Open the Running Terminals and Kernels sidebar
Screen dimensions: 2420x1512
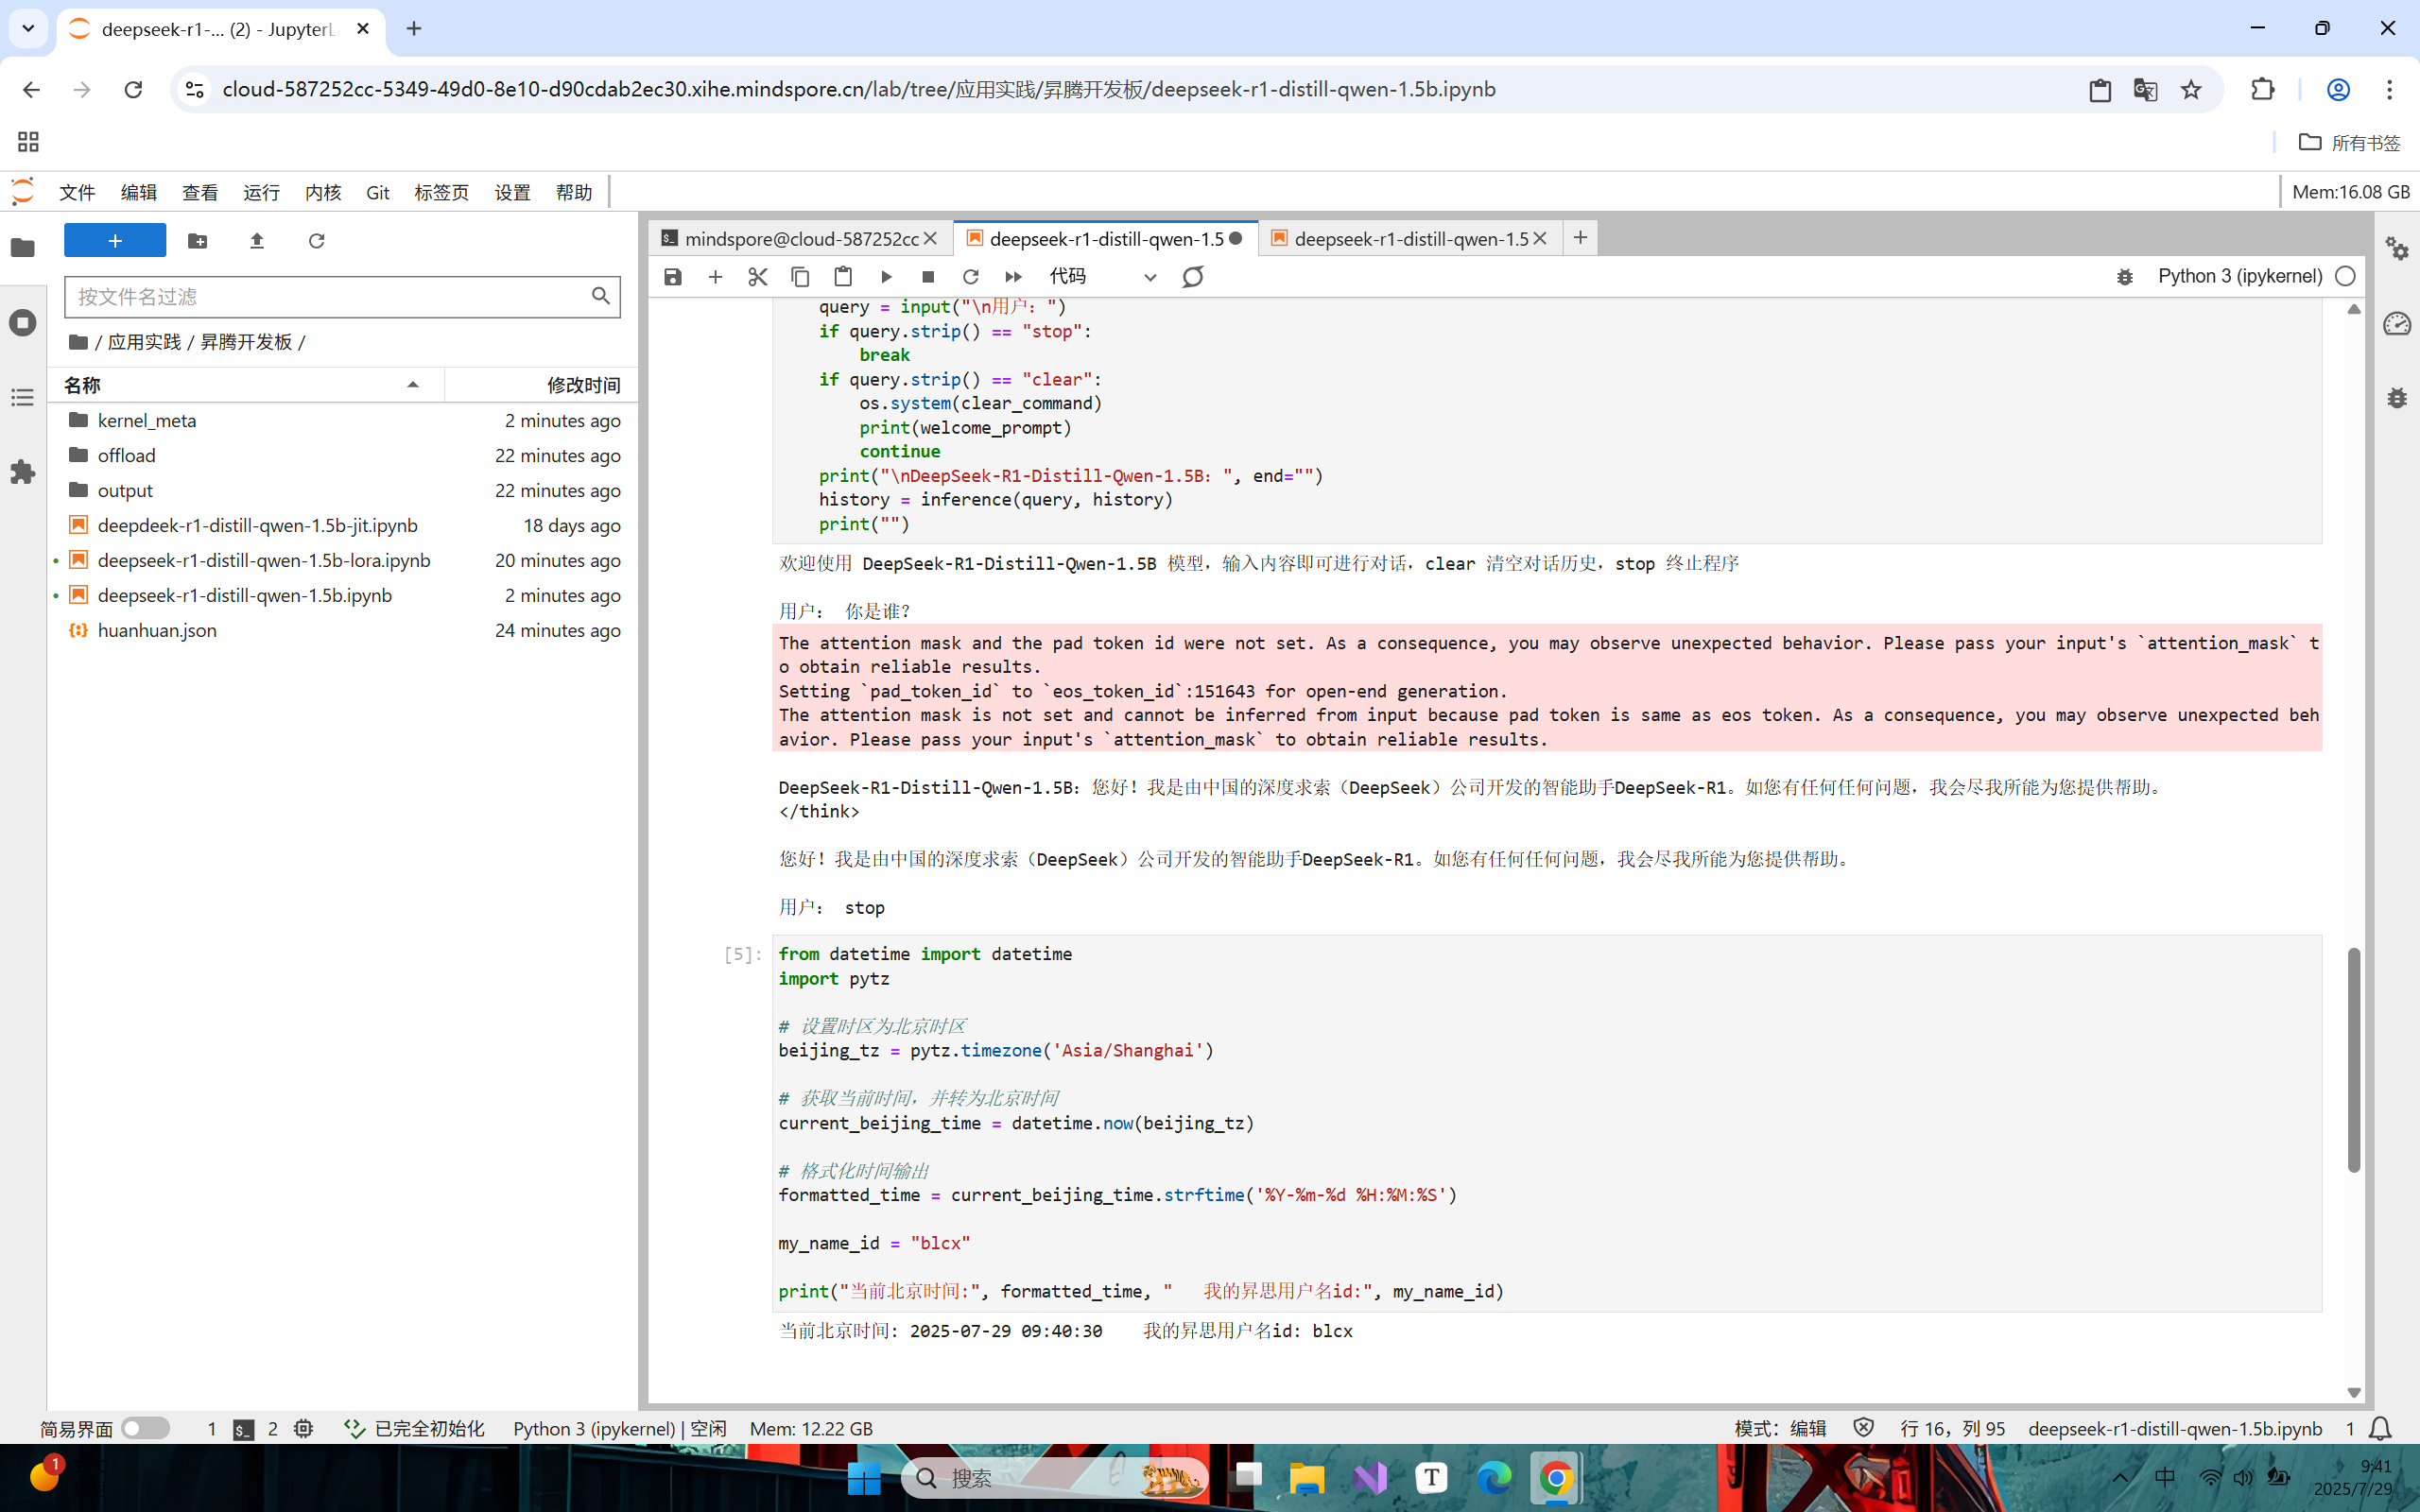click(23, 323)
